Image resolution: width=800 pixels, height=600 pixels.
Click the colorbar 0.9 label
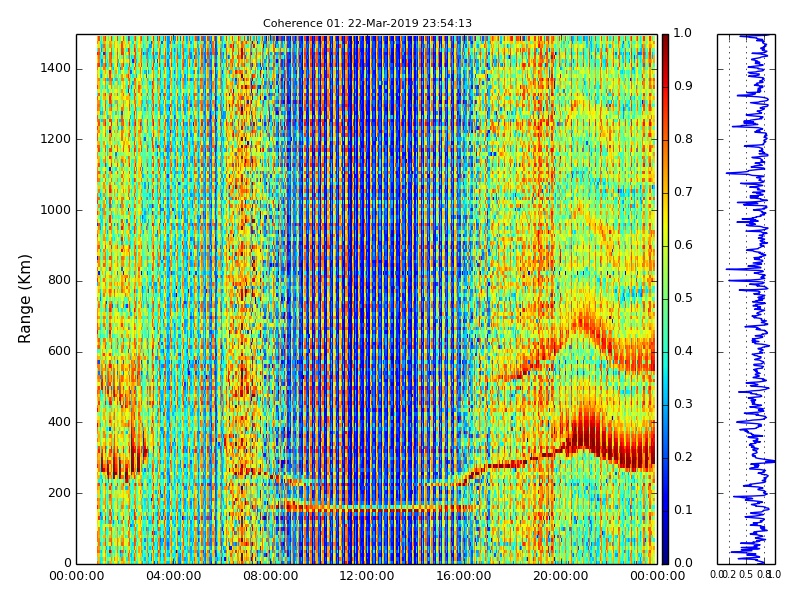(683, 86)
